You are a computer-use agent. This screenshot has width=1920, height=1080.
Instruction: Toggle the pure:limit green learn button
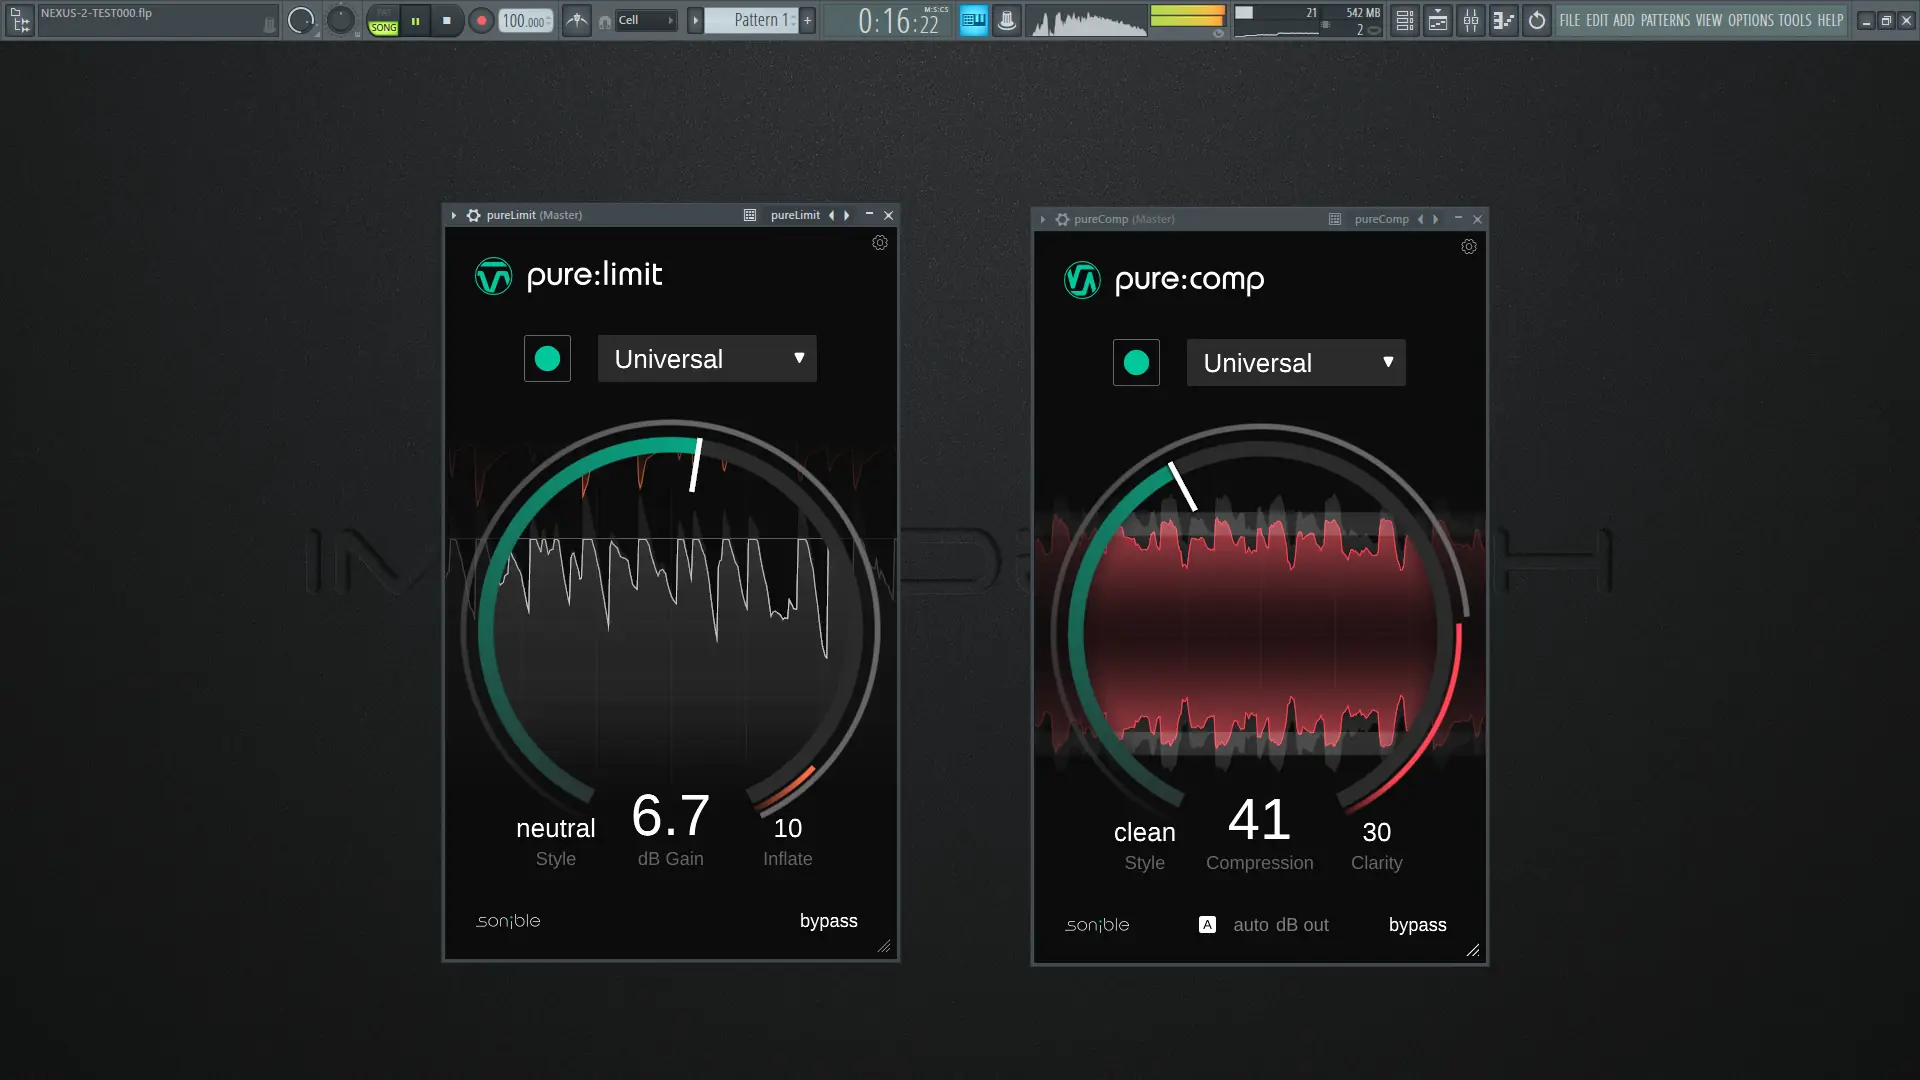(x=547, y=359)
